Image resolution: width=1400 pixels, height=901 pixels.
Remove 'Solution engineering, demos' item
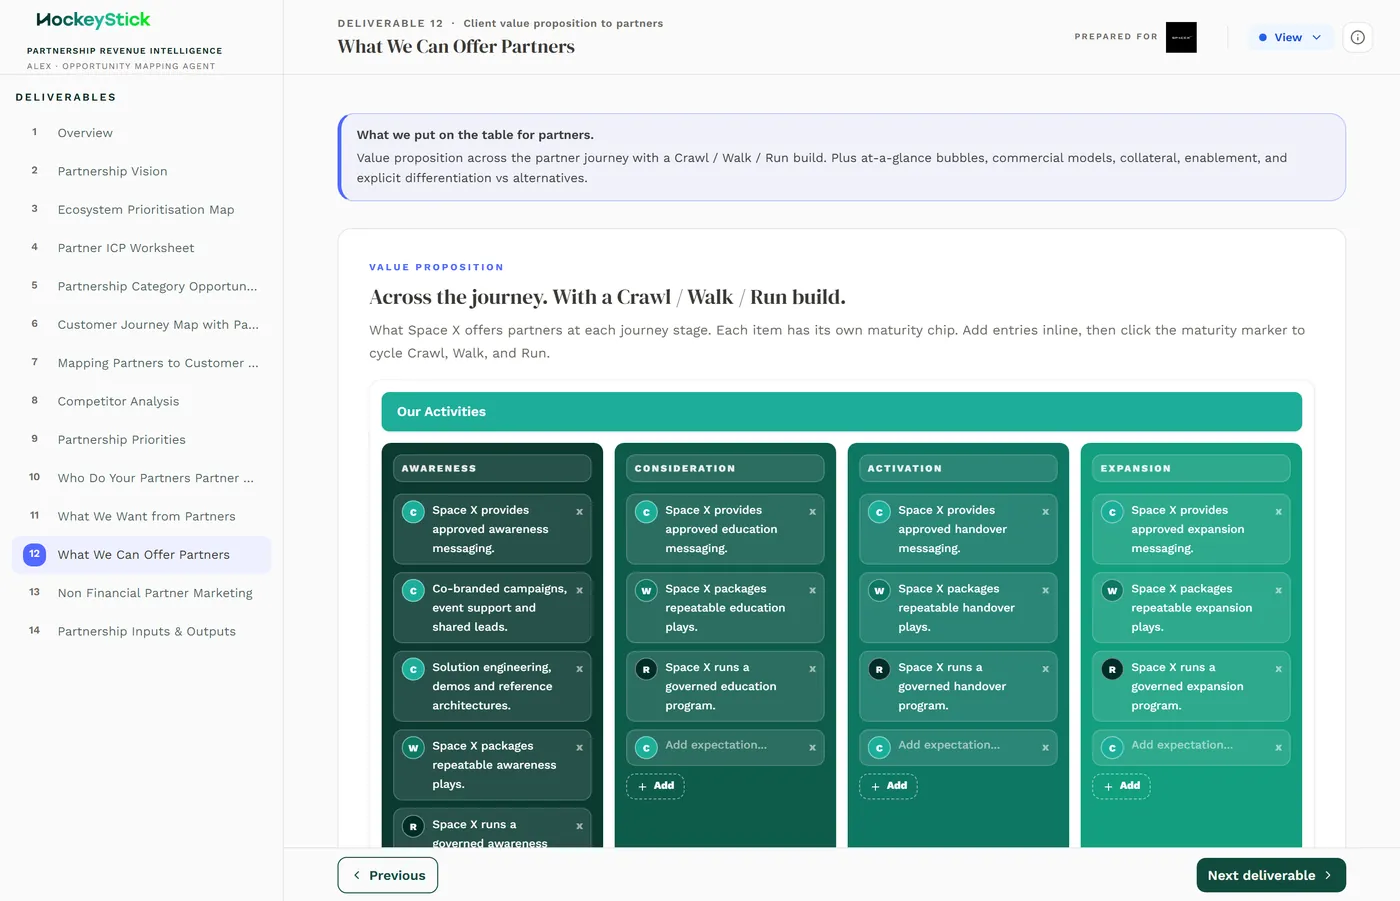pyautogui.click(x=579, y=669)
